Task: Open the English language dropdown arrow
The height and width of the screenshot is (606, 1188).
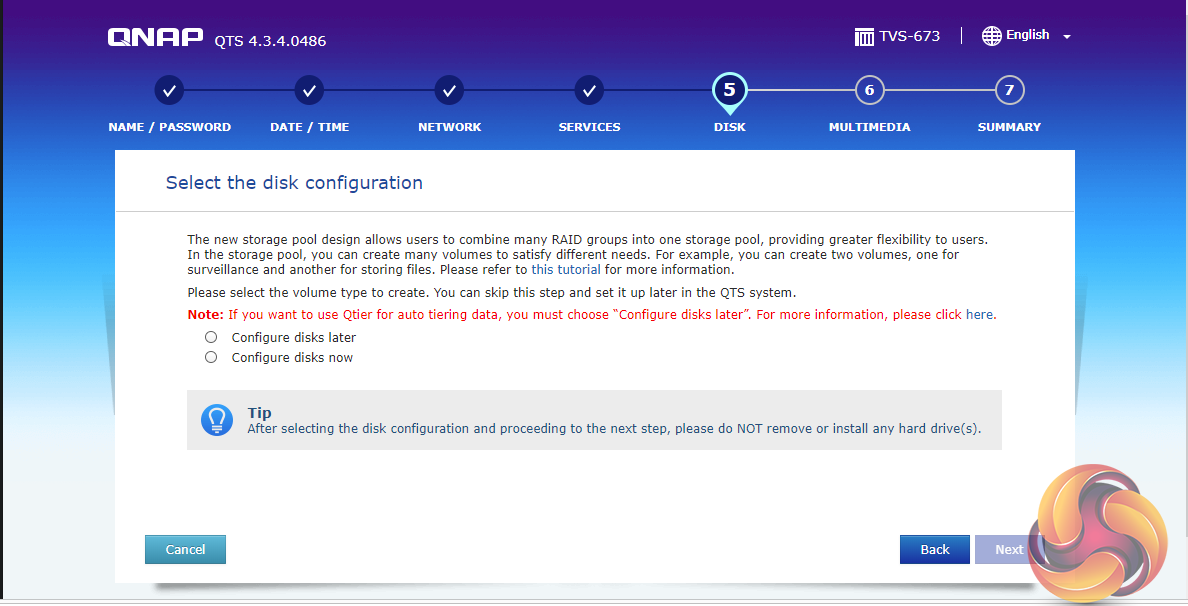Action: pos(1067,36)
